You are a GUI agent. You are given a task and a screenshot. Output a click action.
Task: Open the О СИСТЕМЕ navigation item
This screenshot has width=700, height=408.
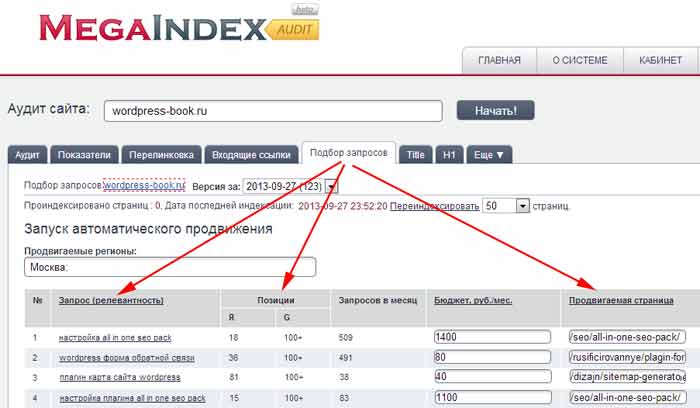tap(576, 60)
